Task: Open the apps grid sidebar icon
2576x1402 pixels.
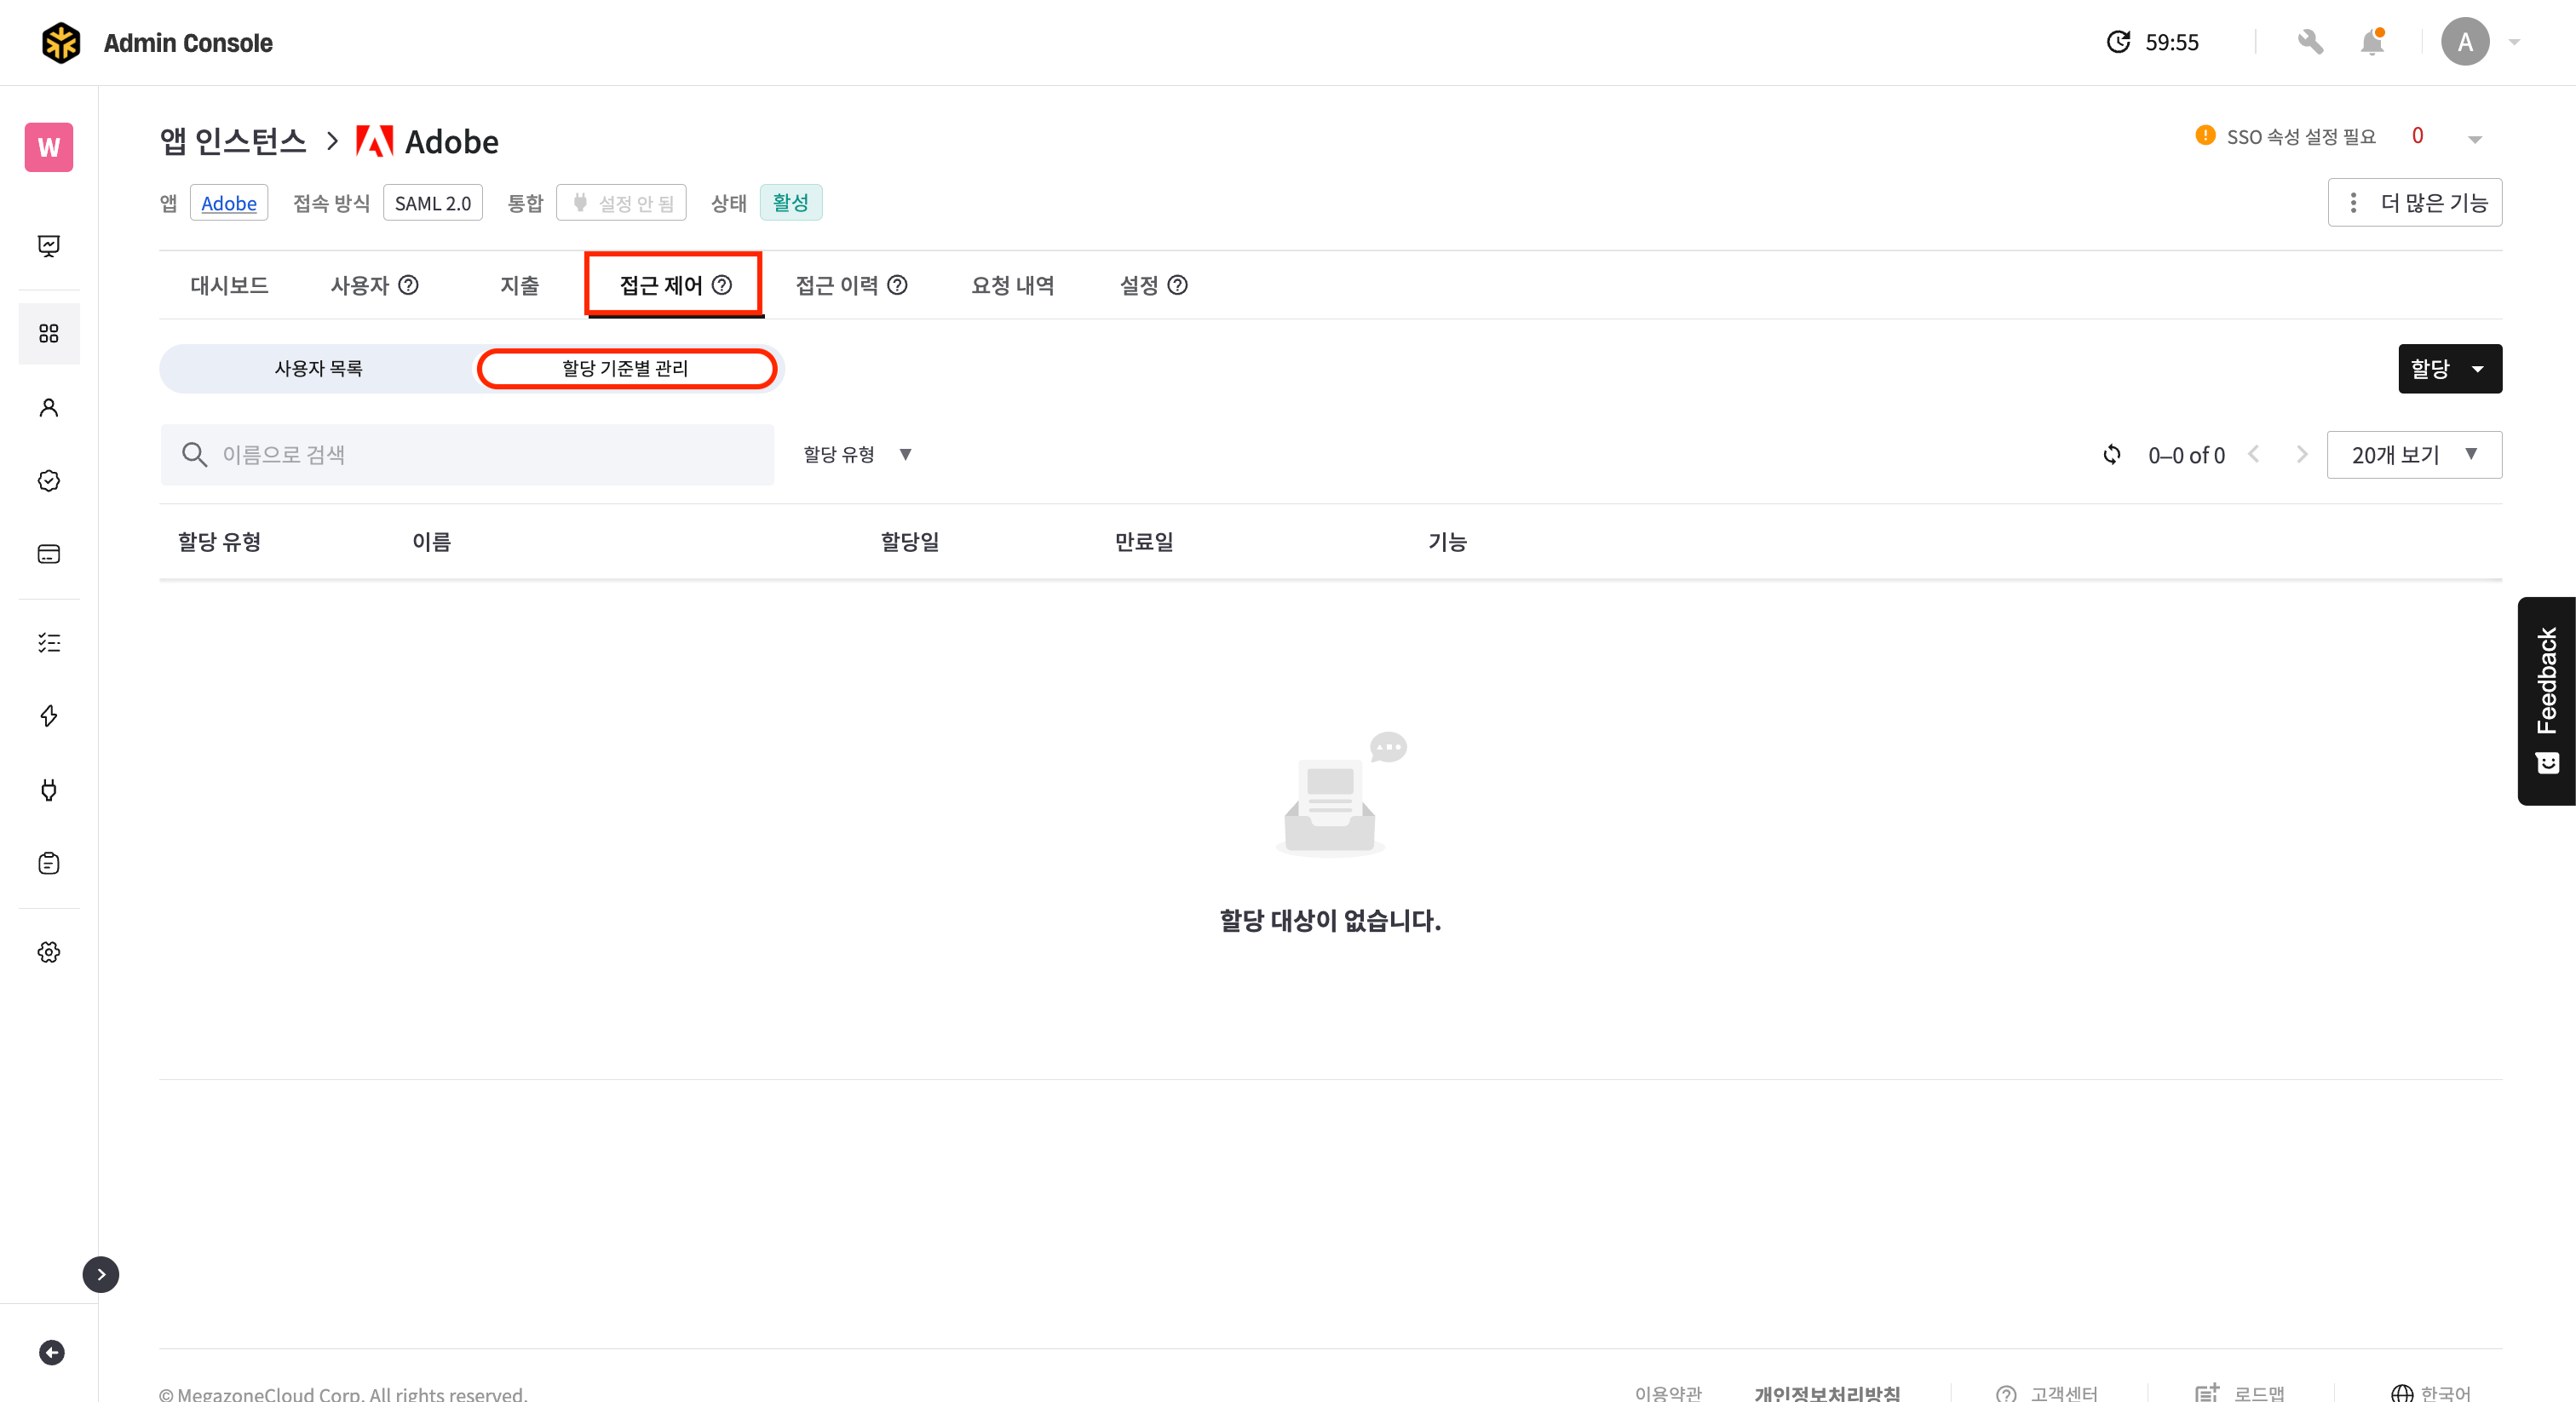Action: coord(49,333)
